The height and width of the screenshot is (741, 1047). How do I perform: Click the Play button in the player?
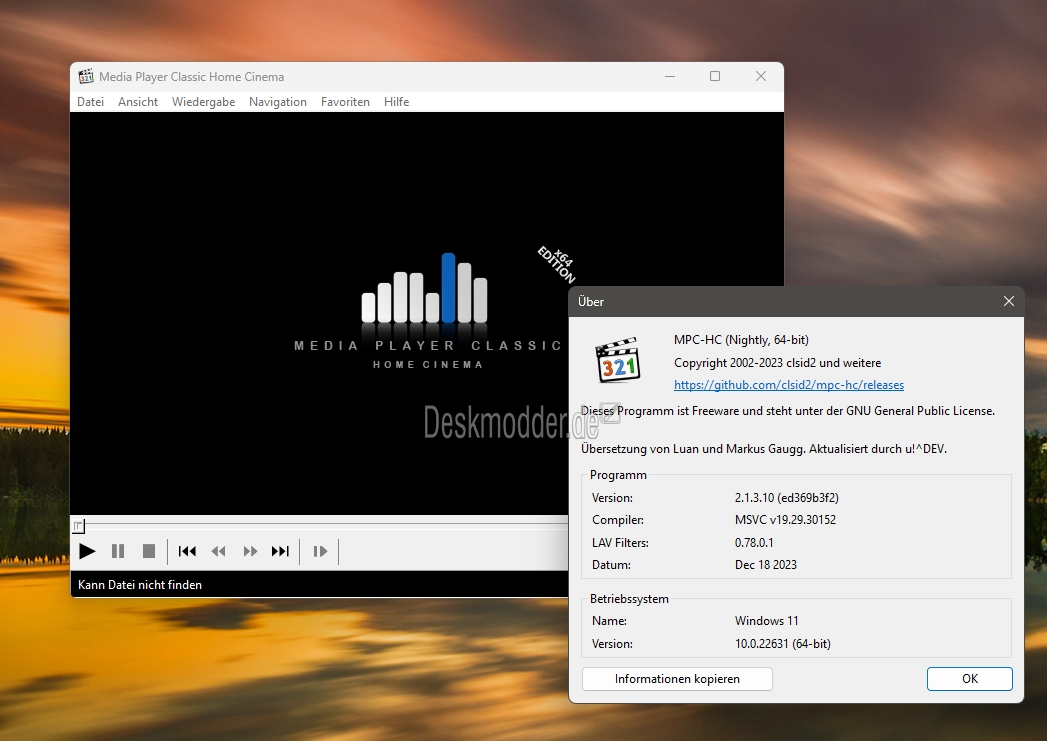click(x=87, y=551)
